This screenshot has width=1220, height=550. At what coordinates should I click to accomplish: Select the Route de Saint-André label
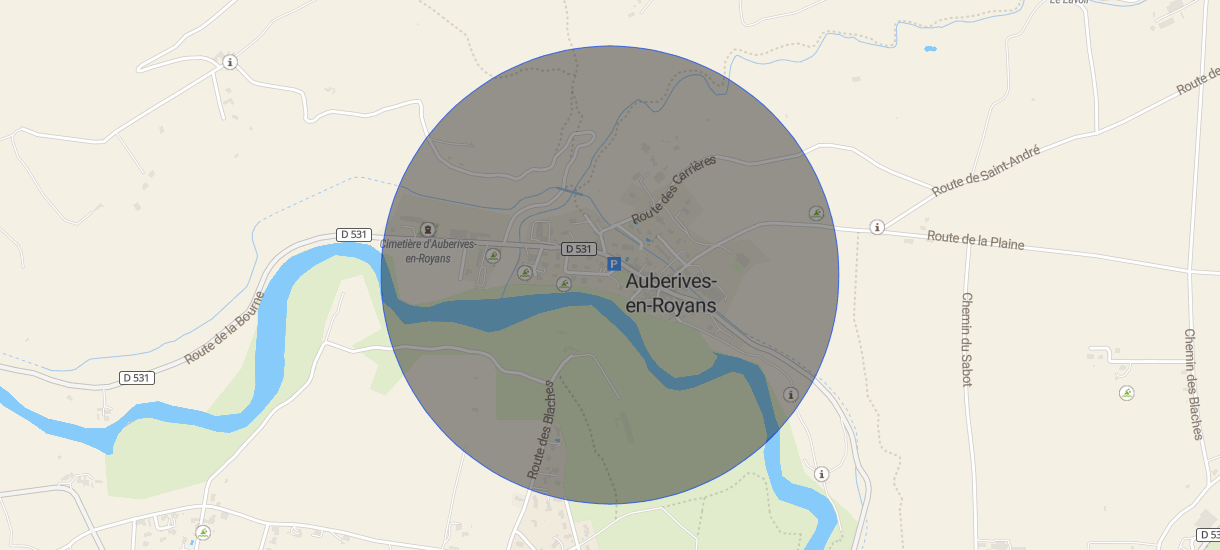coord(986,169)
